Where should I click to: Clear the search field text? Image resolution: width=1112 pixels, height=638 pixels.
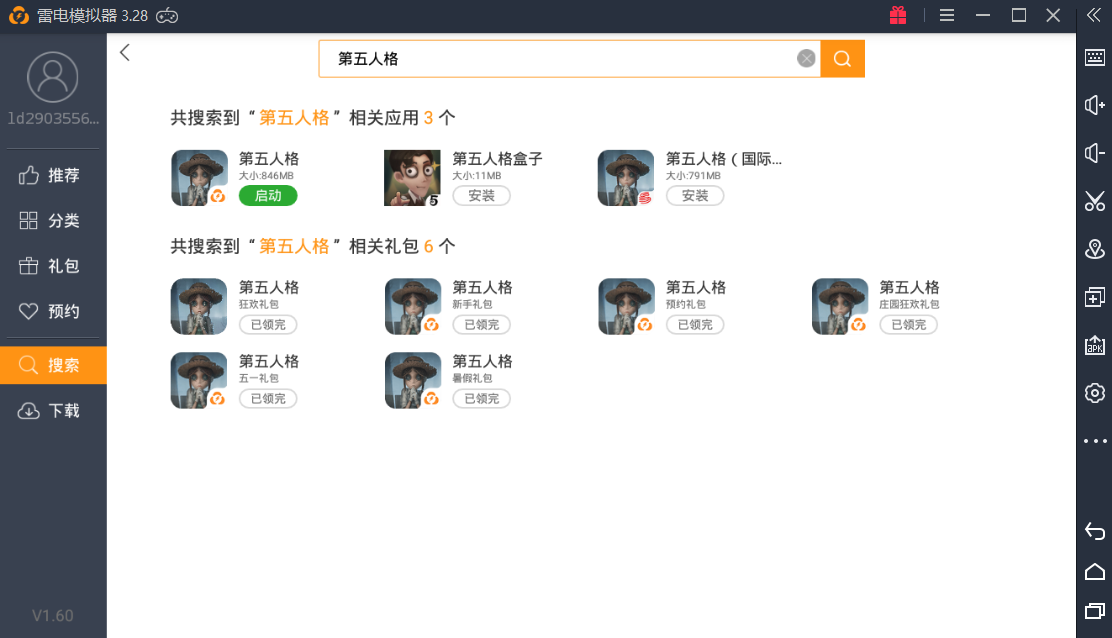[806, 59]
